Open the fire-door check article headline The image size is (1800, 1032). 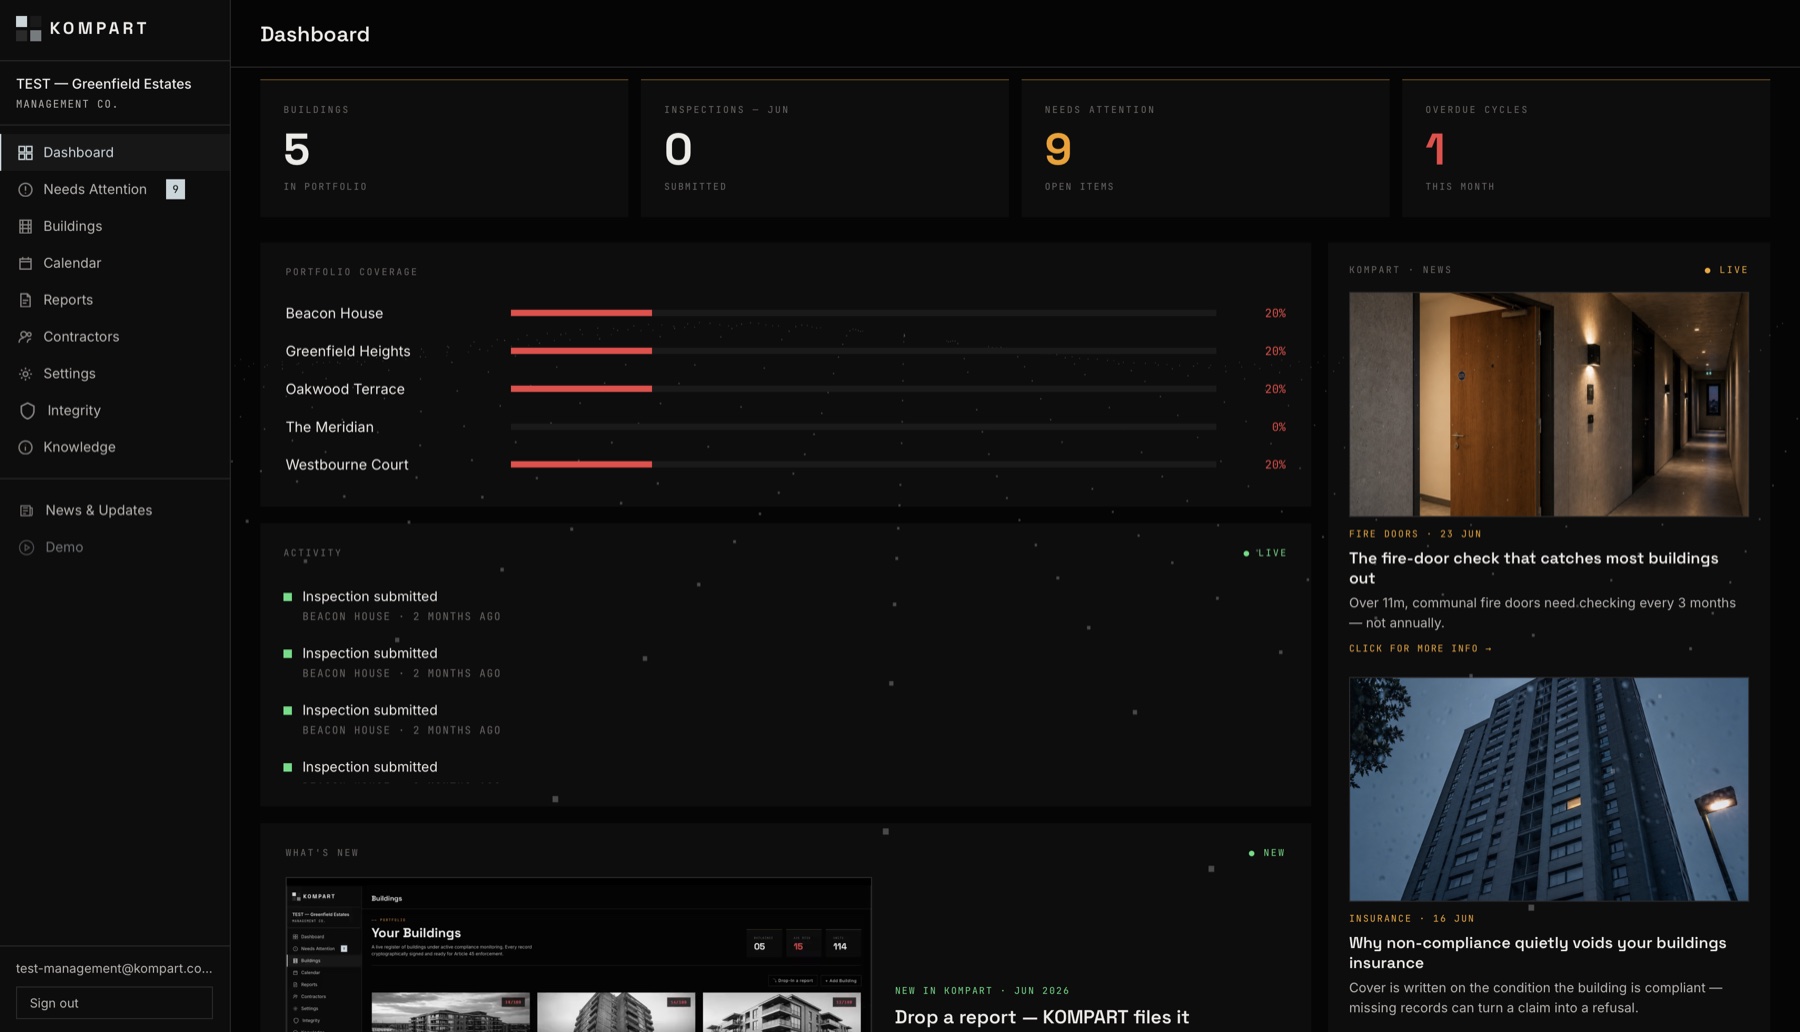[1533, 568]
